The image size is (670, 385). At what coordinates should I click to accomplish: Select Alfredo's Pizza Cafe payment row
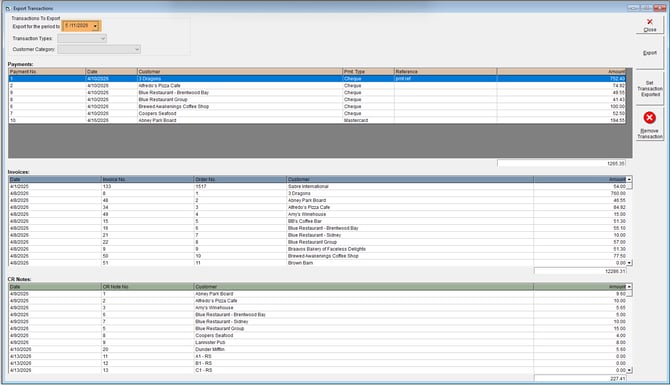317,85
